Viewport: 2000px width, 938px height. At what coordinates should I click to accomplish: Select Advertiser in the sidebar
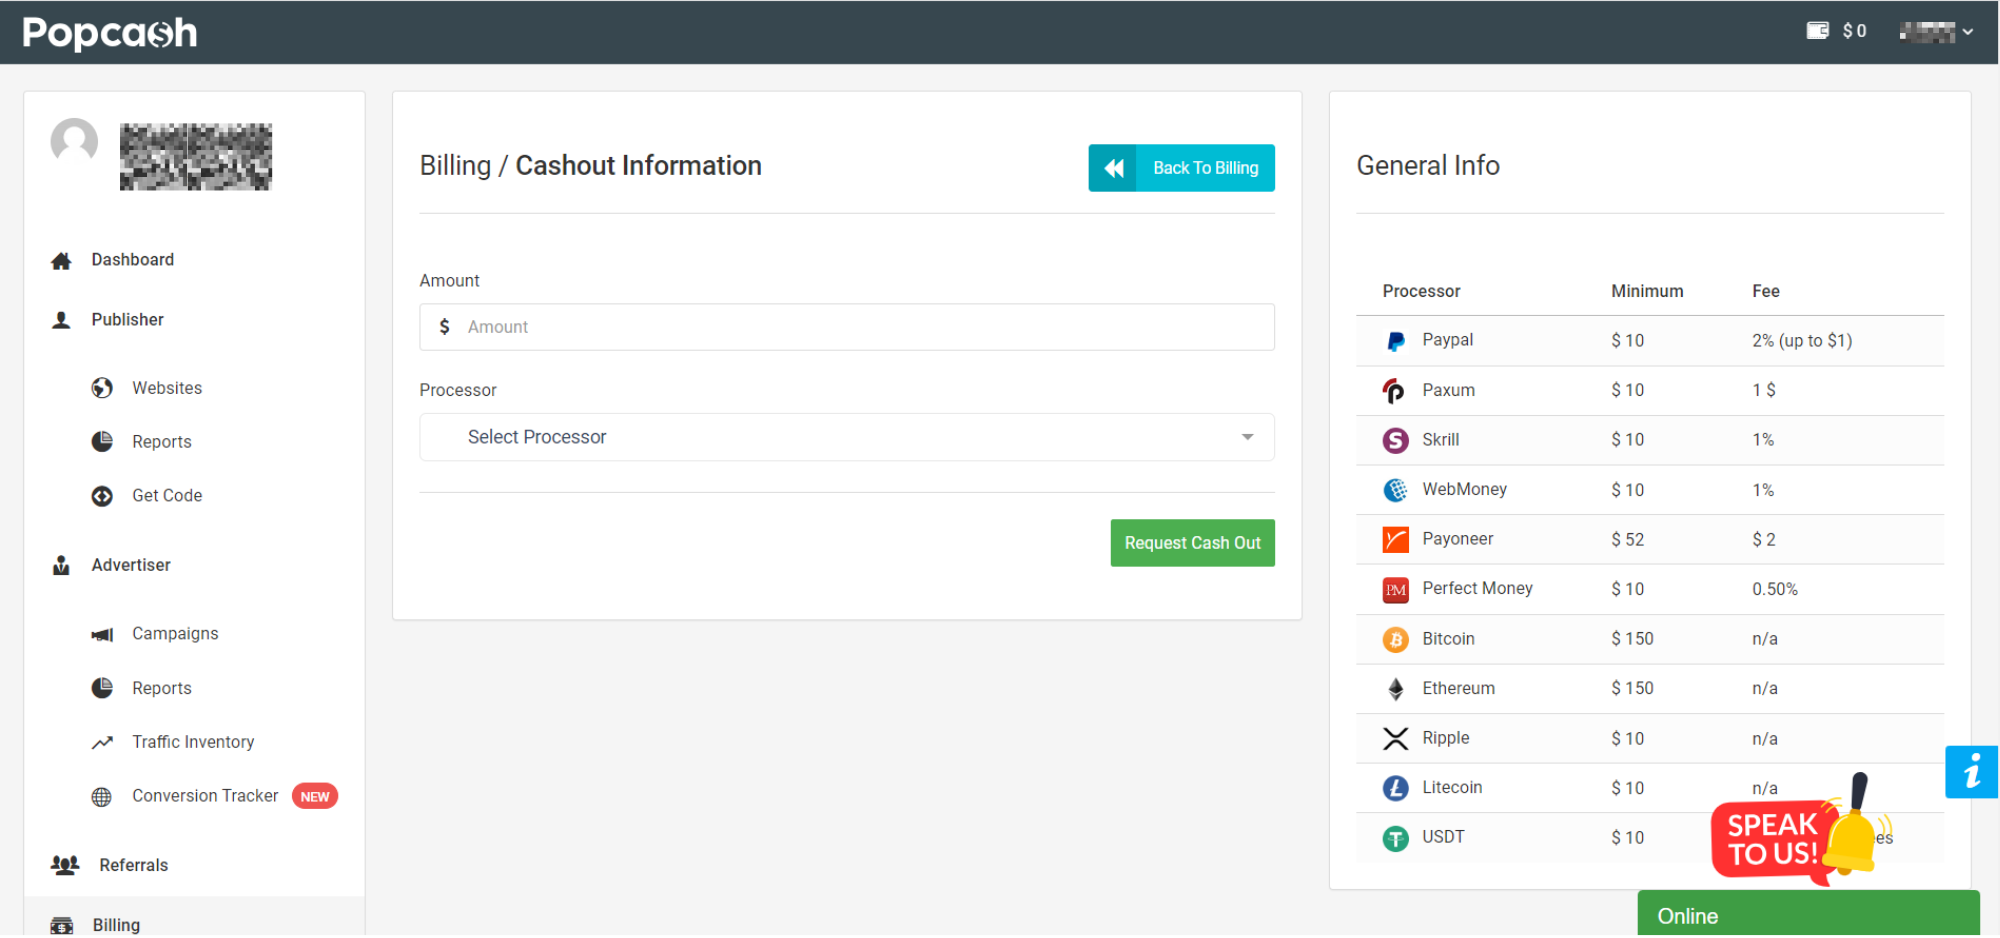point(131,565)
